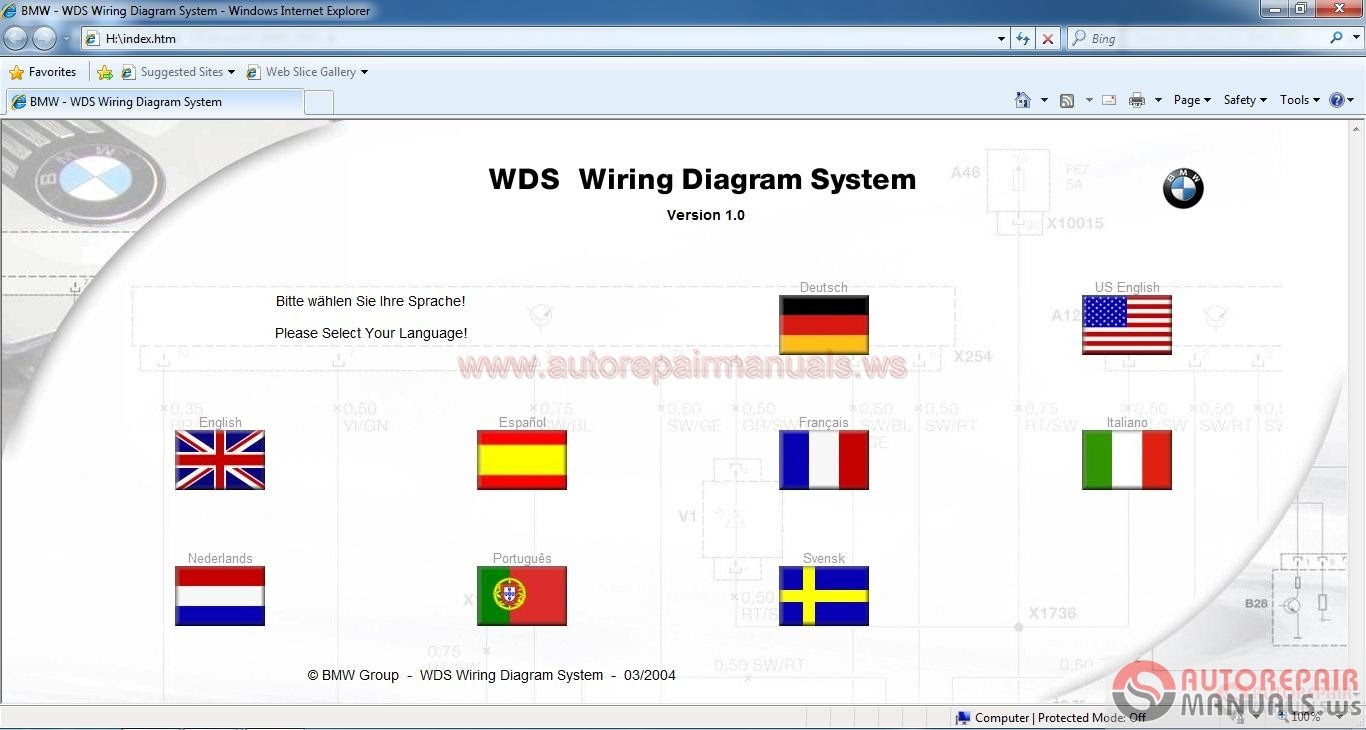Viewport: 1366px width, 730px height.
Task: Go back with the browser Back arrow
Action: 16,38
